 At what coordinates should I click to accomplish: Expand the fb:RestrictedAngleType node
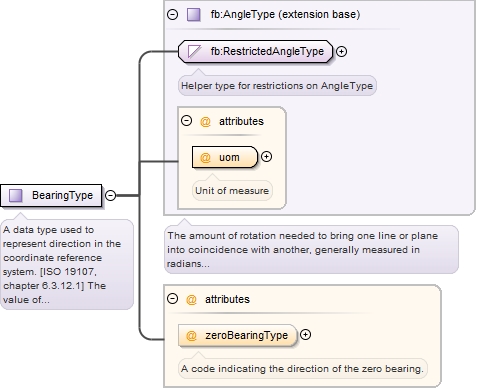click(x=341, y=52)
